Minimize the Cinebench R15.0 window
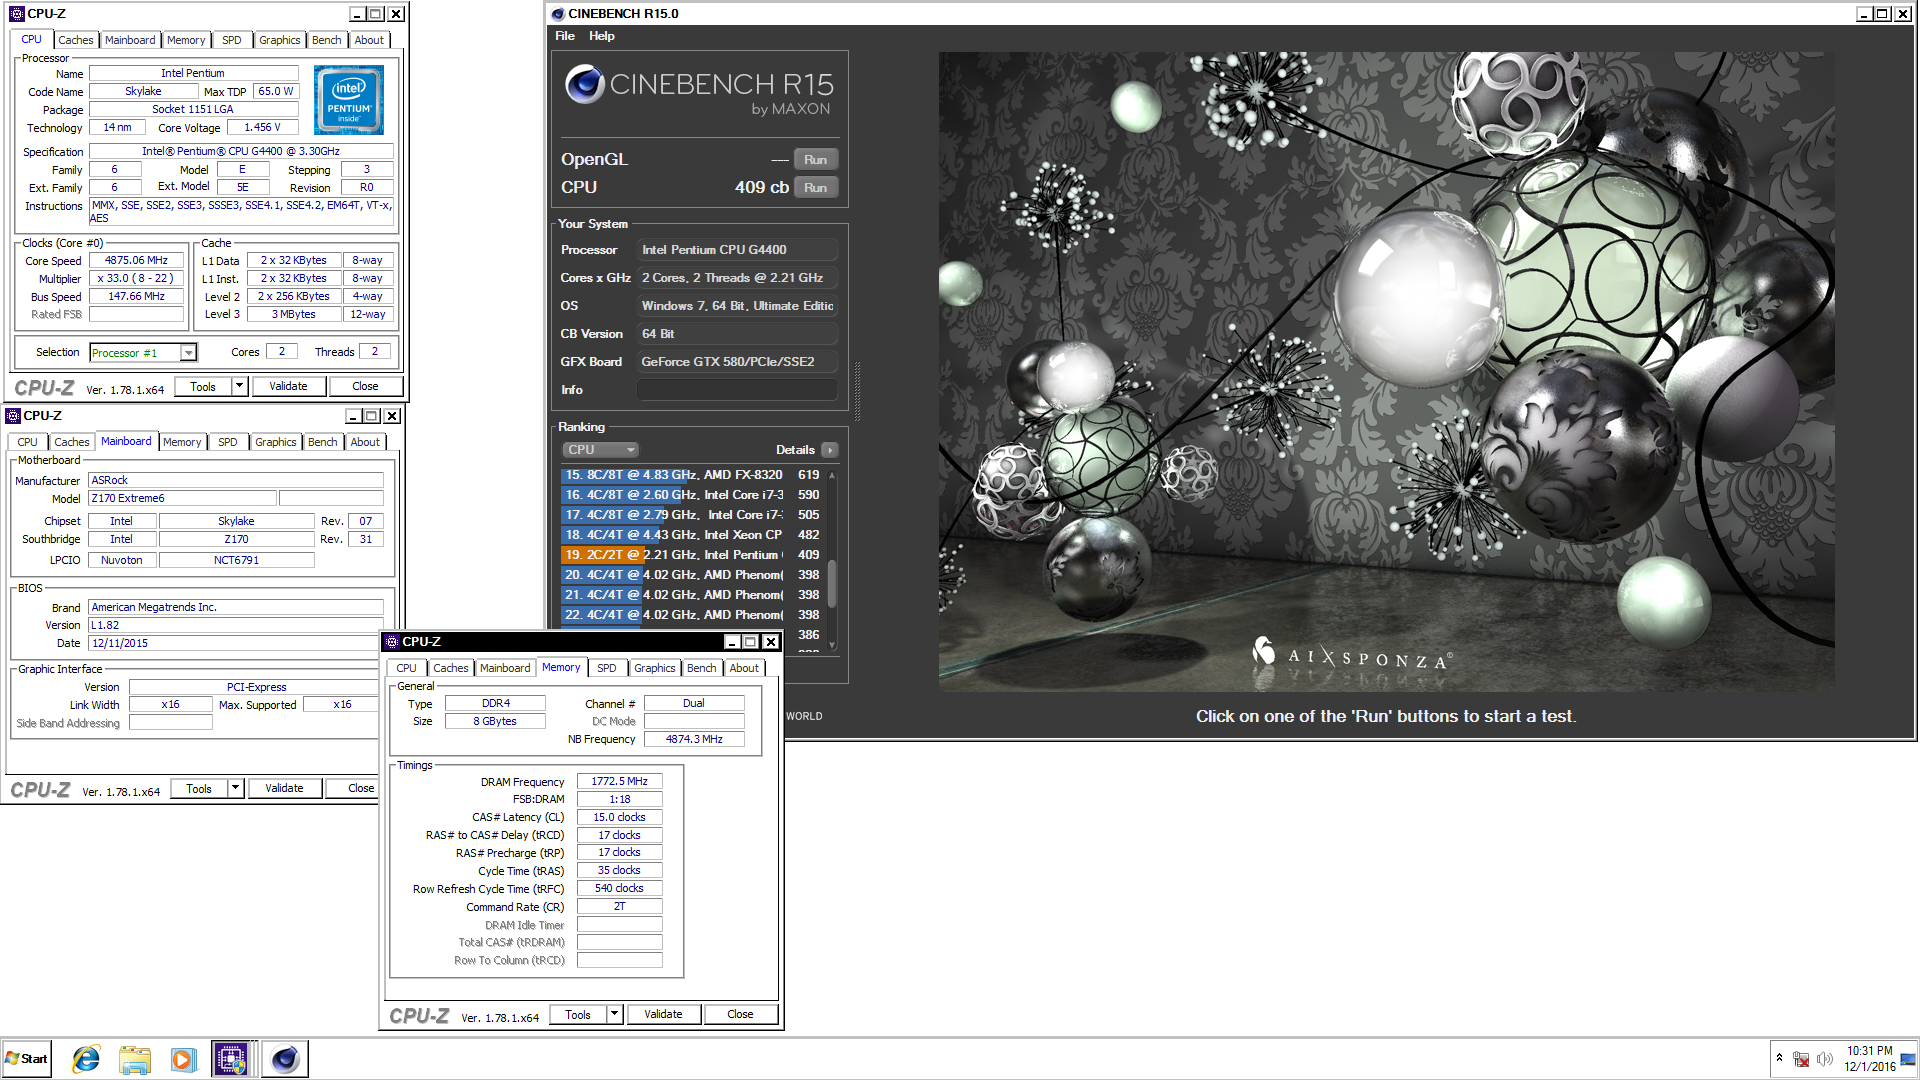 click(x=1864, y=14)
